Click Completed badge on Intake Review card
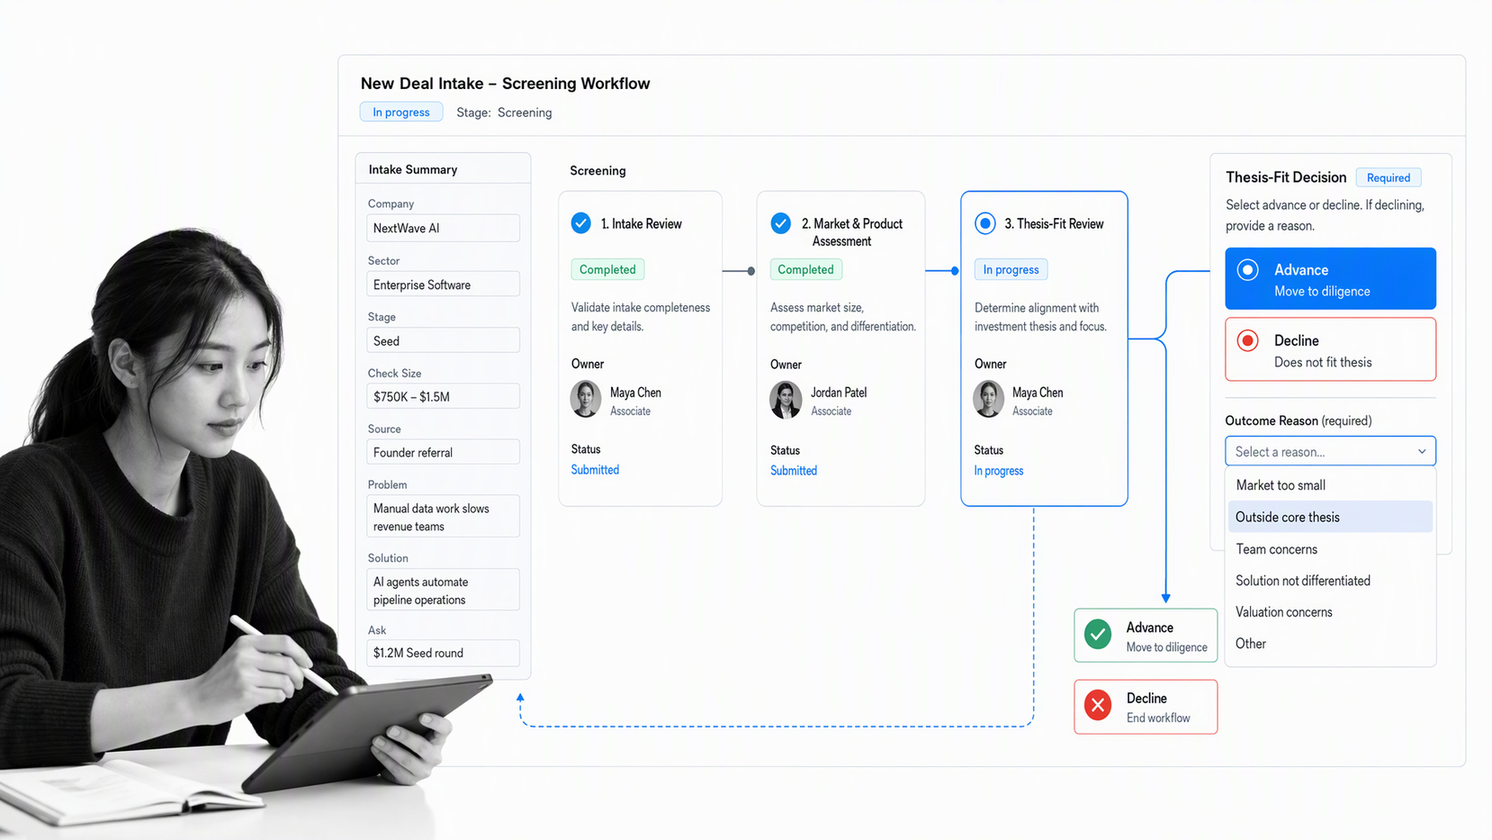1492x840 pixels. tap(608, 269)
